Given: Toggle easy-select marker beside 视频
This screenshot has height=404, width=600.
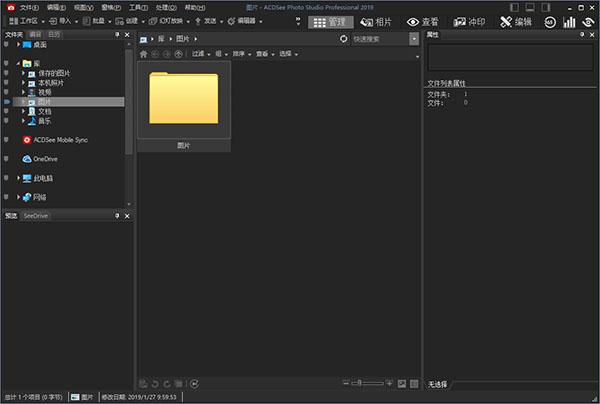Looking at the screenshot, I should (x=6, y=92).
